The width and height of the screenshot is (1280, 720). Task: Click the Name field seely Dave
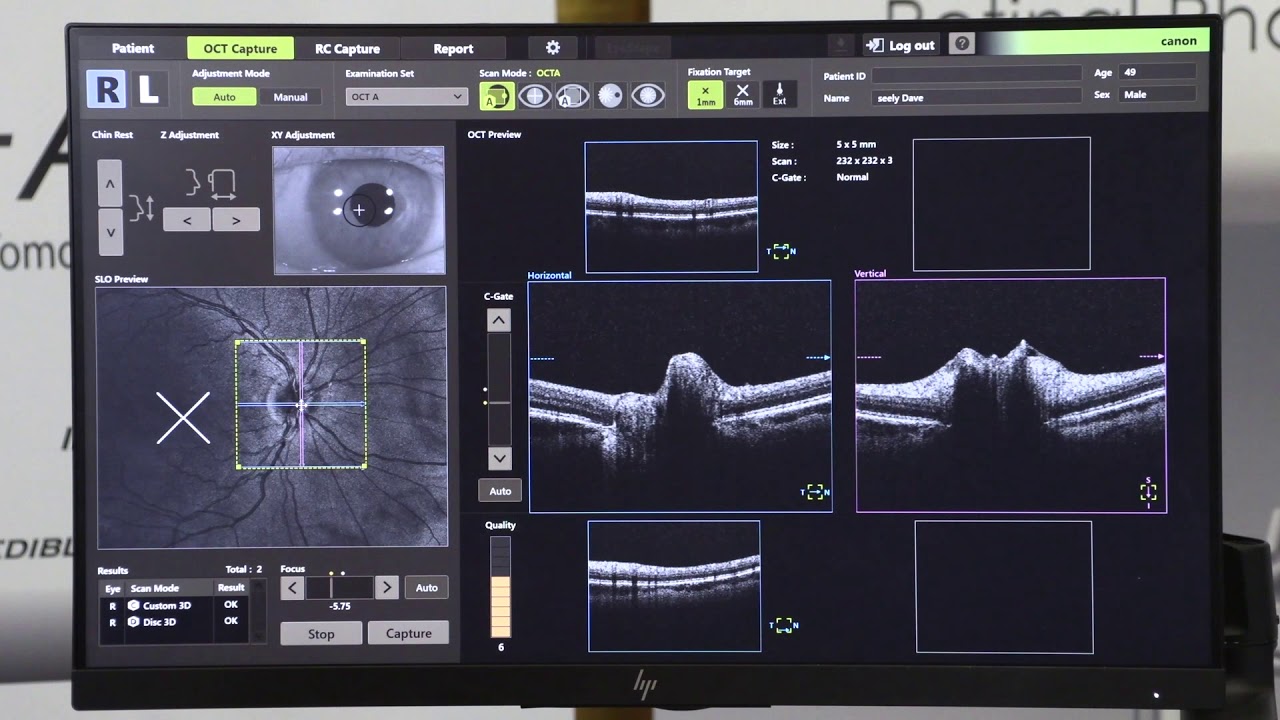(x=976, y=98)
